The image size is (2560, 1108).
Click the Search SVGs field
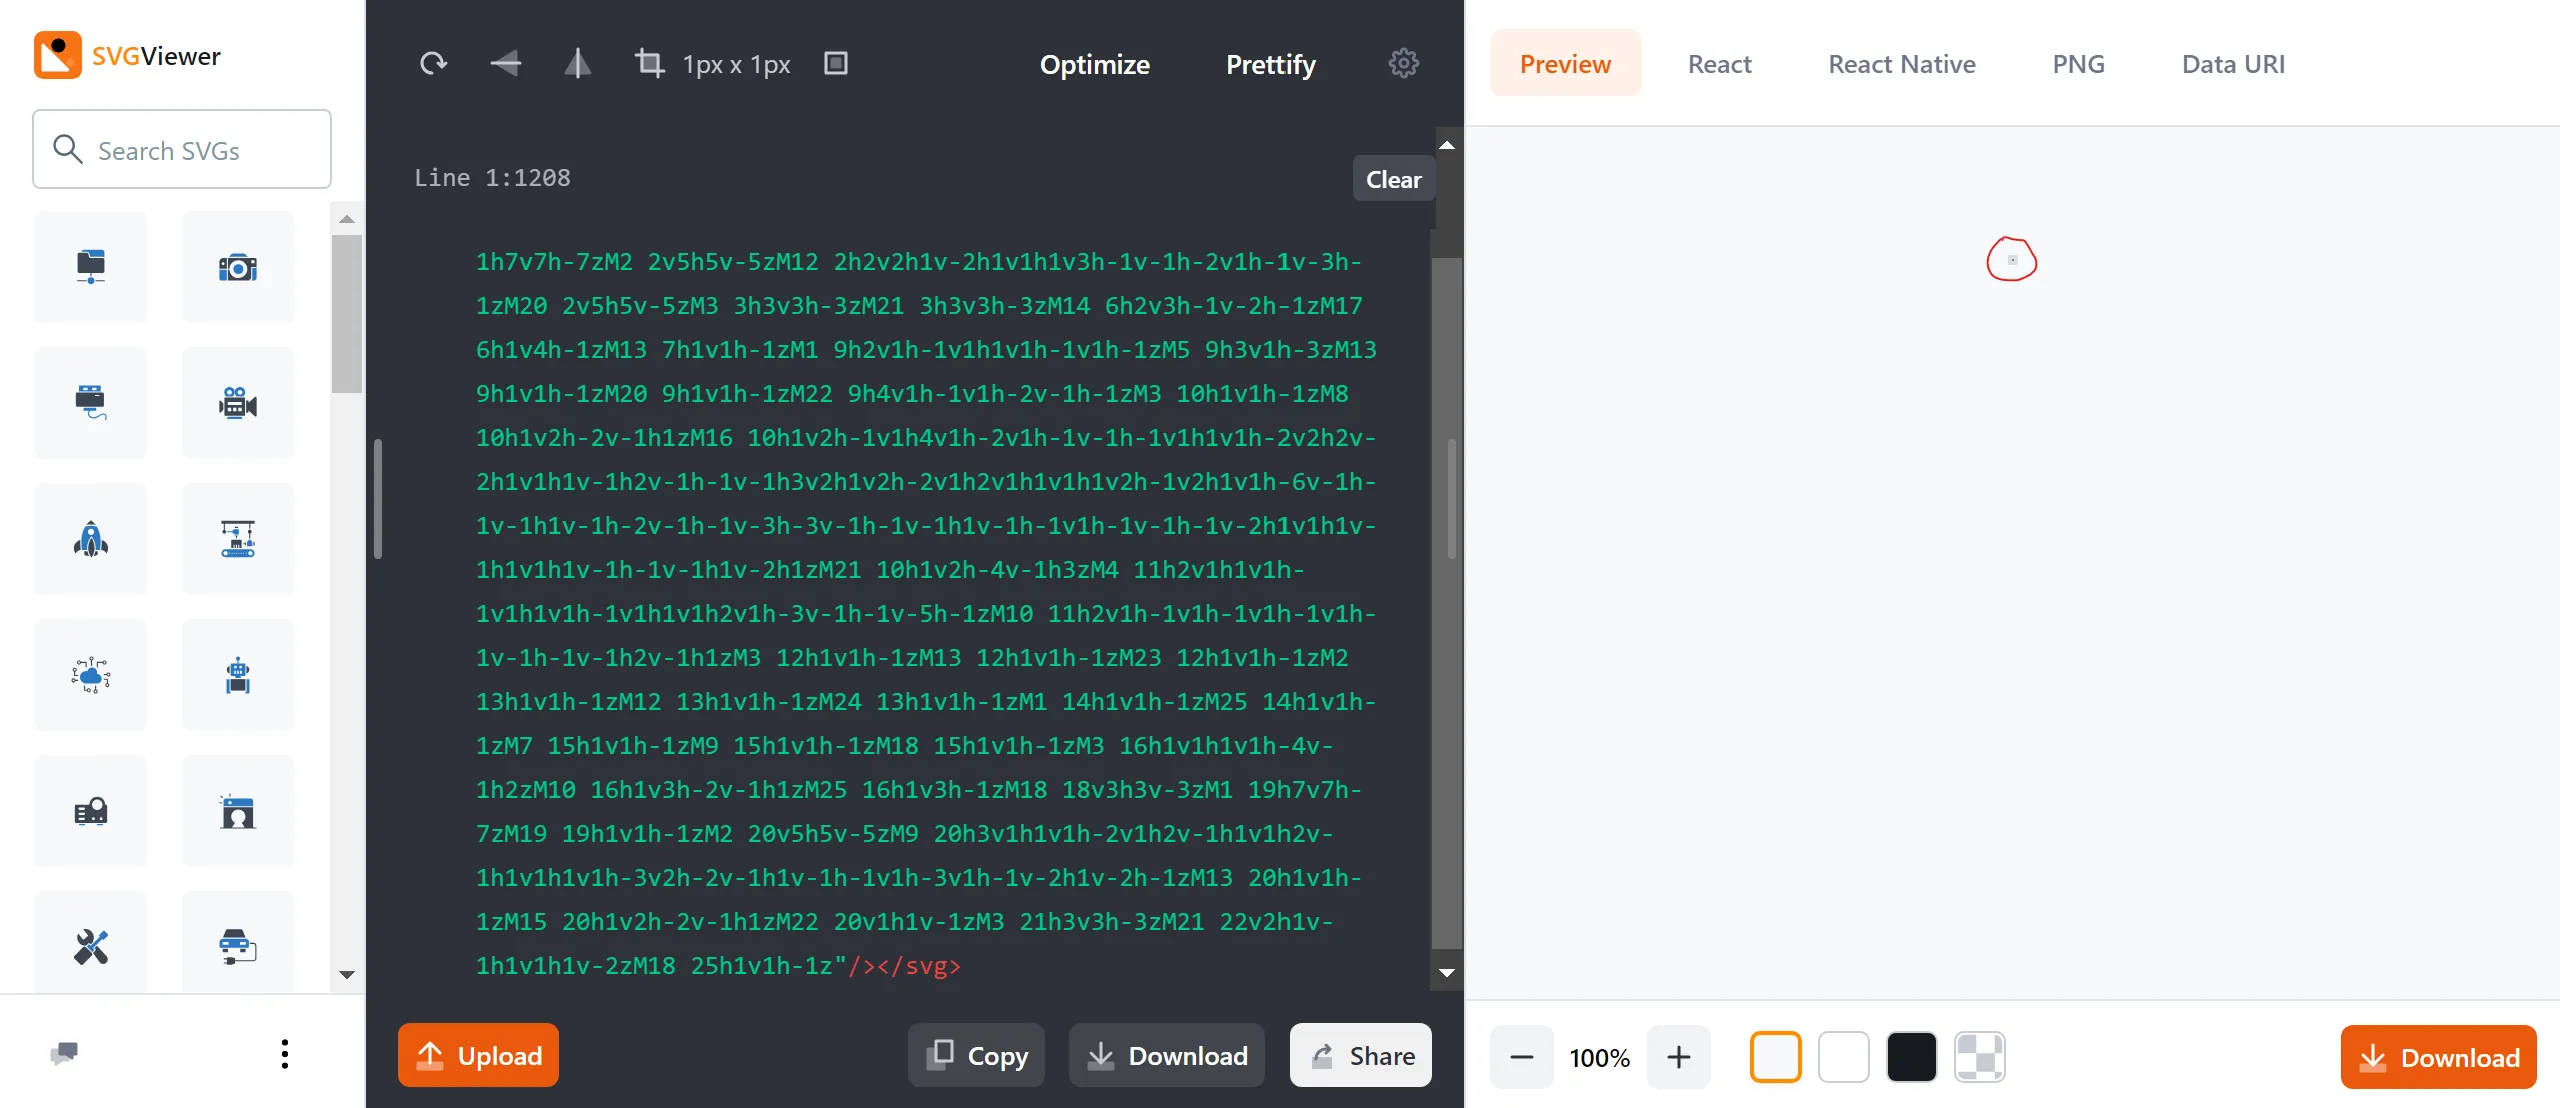point(182,150)
